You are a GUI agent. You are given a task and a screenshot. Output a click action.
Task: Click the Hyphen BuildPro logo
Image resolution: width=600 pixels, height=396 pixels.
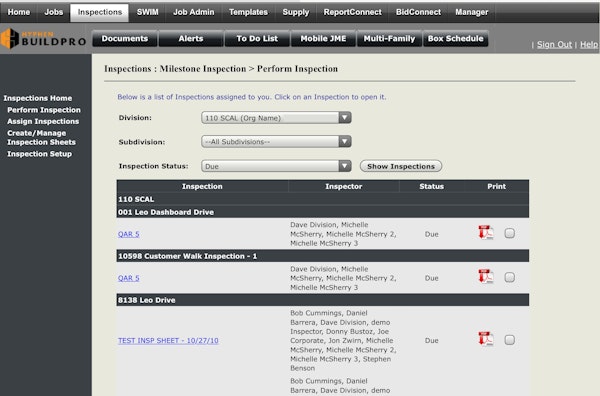point(43,38)
